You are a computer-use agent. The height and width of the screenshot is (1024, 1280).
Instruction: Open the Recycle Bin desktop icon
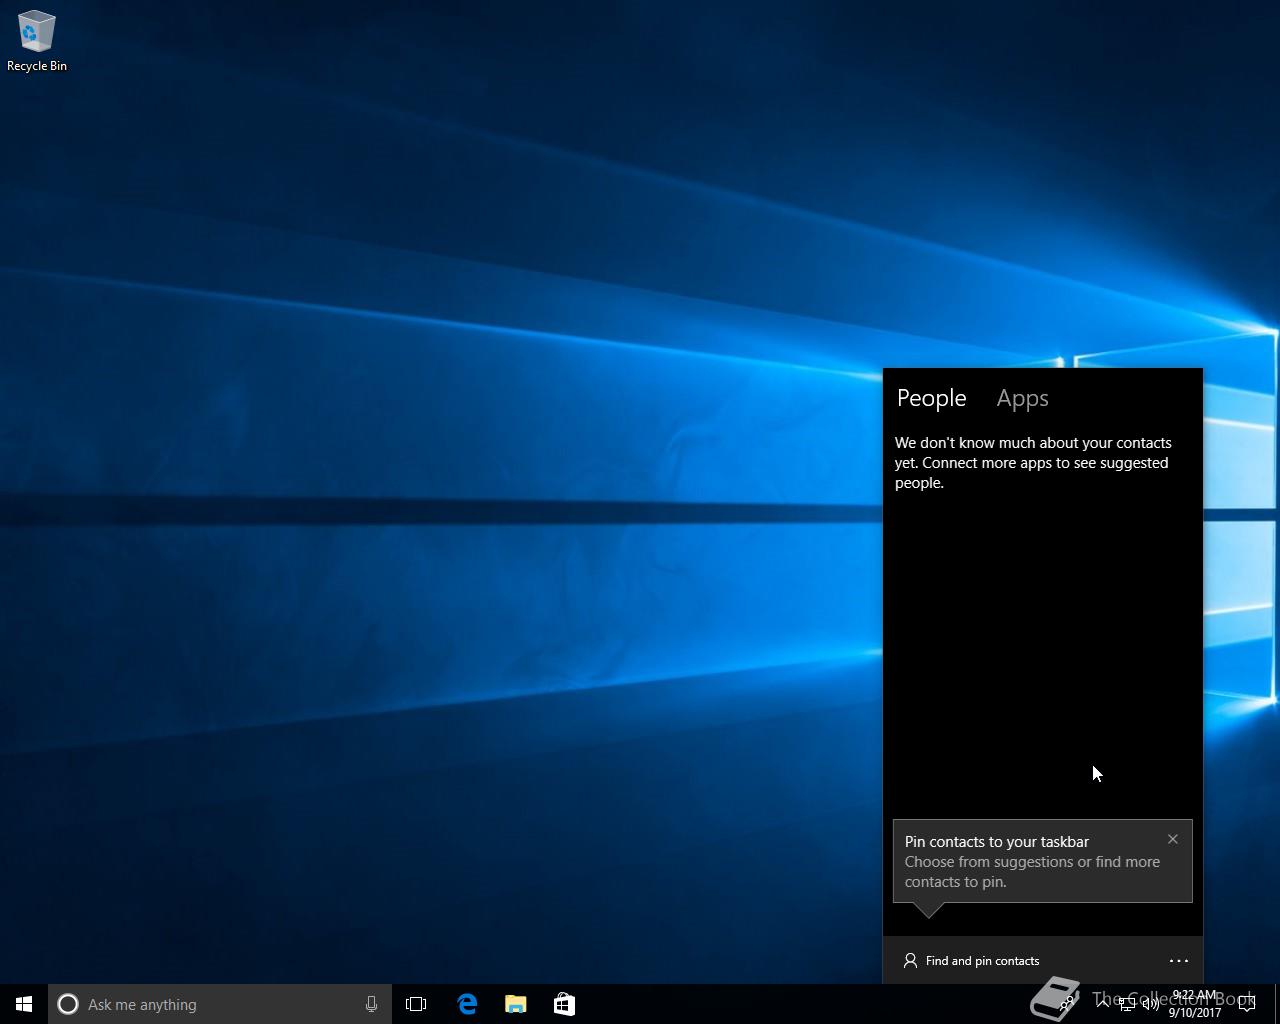[x=36, y=40]
